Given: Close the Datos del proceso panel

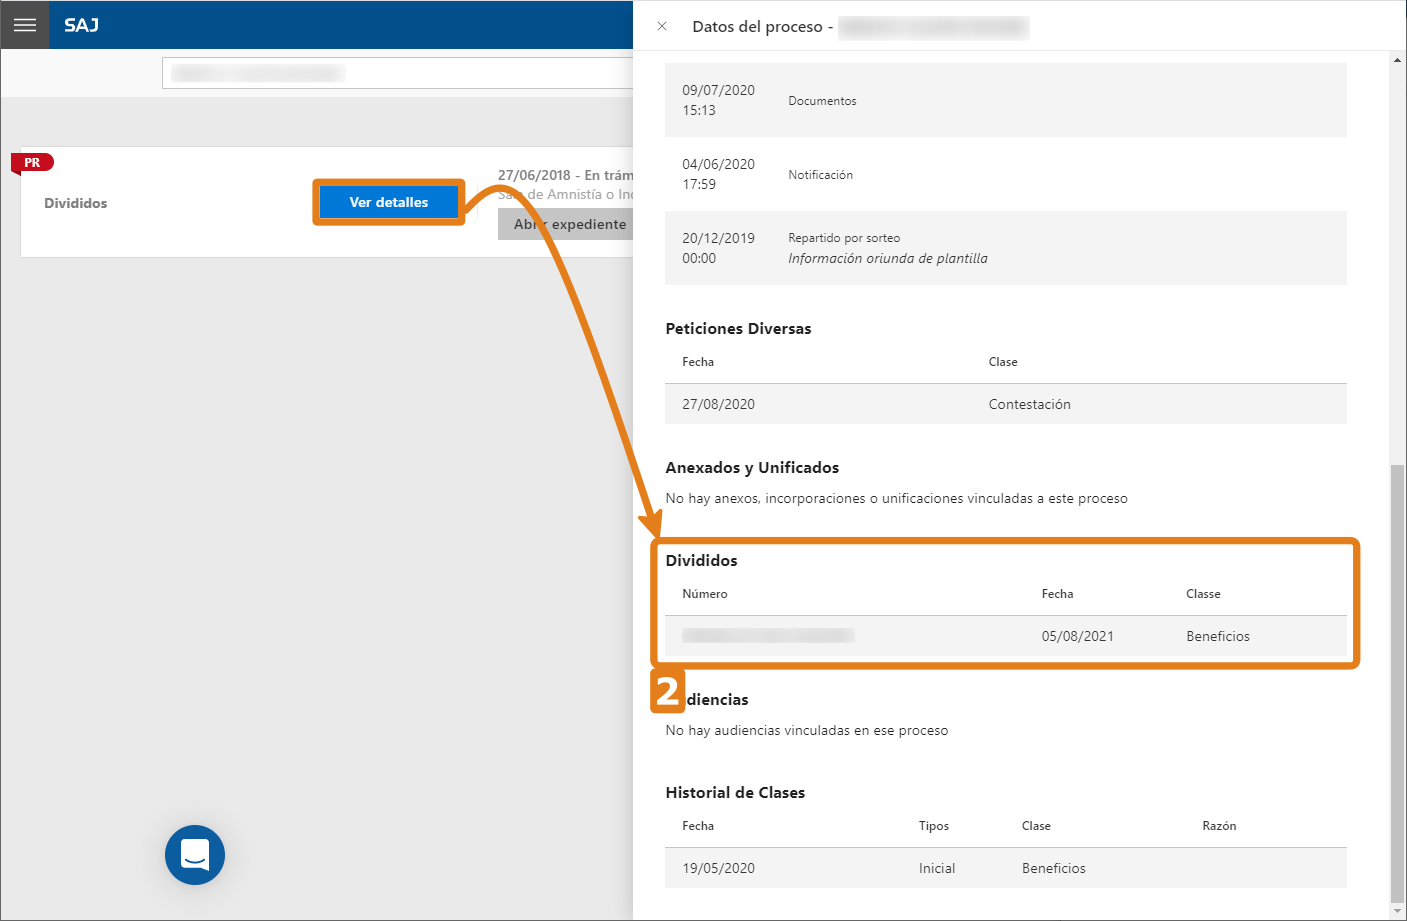Looking at the screenshot, I should 662,26.
